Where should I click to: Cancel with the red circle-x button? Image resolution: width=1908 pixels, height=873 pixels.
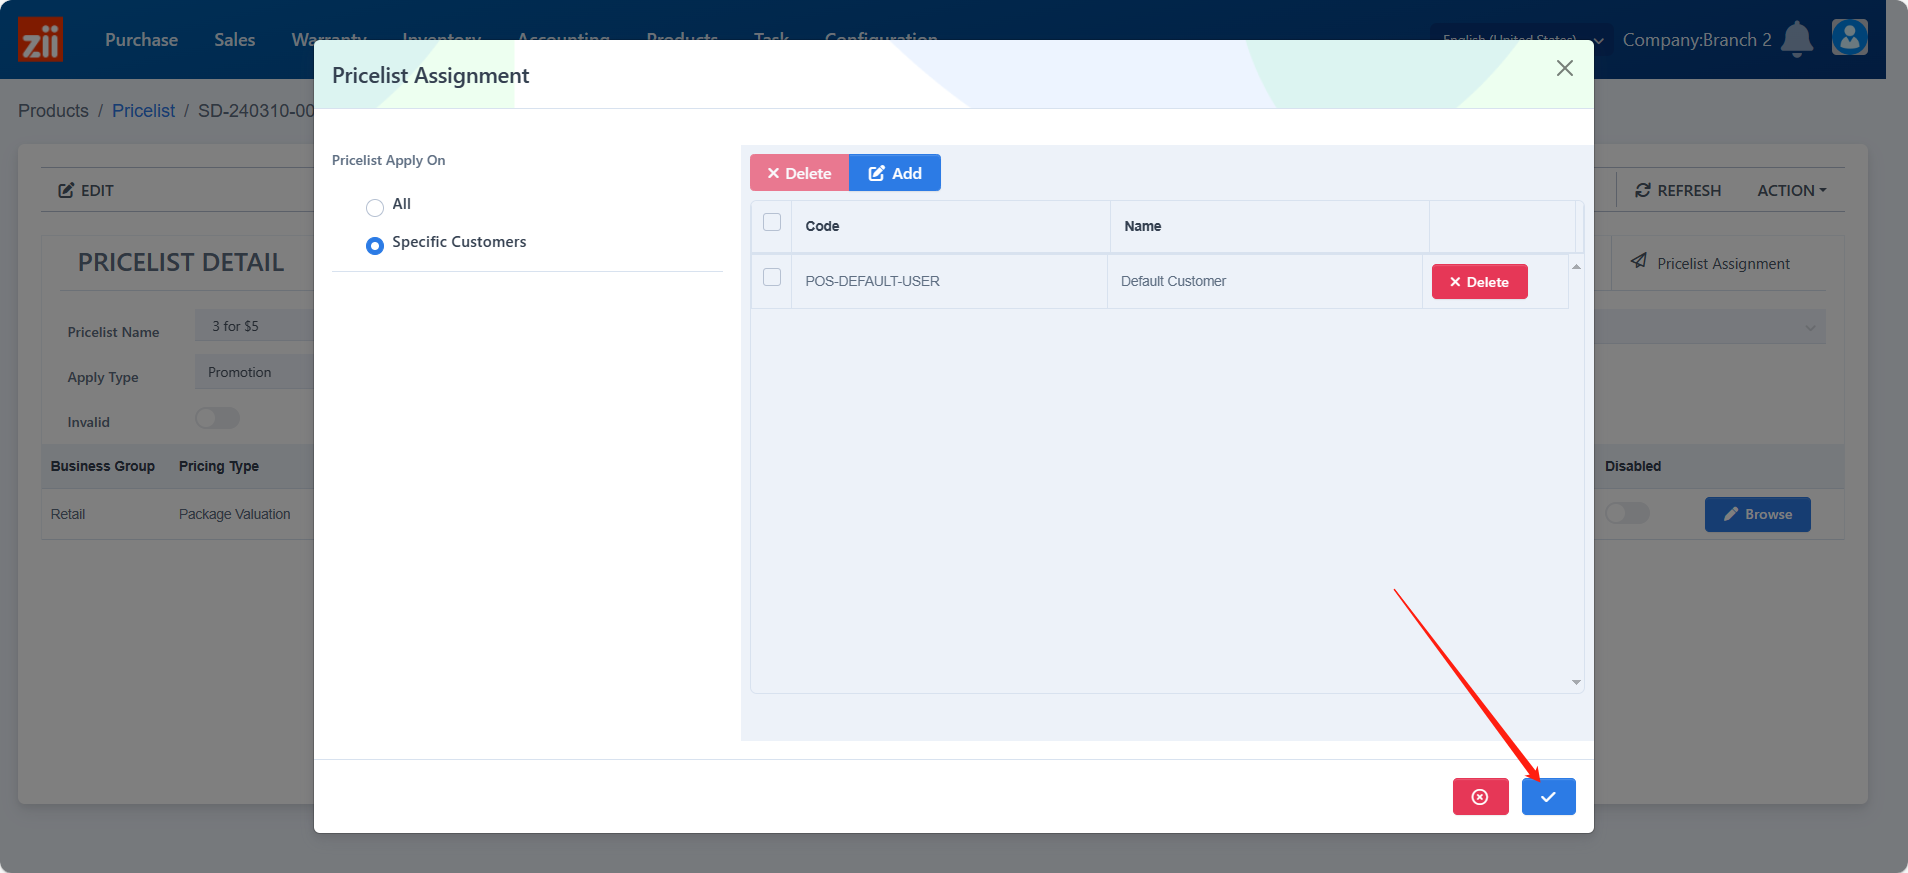[1480, 797]
